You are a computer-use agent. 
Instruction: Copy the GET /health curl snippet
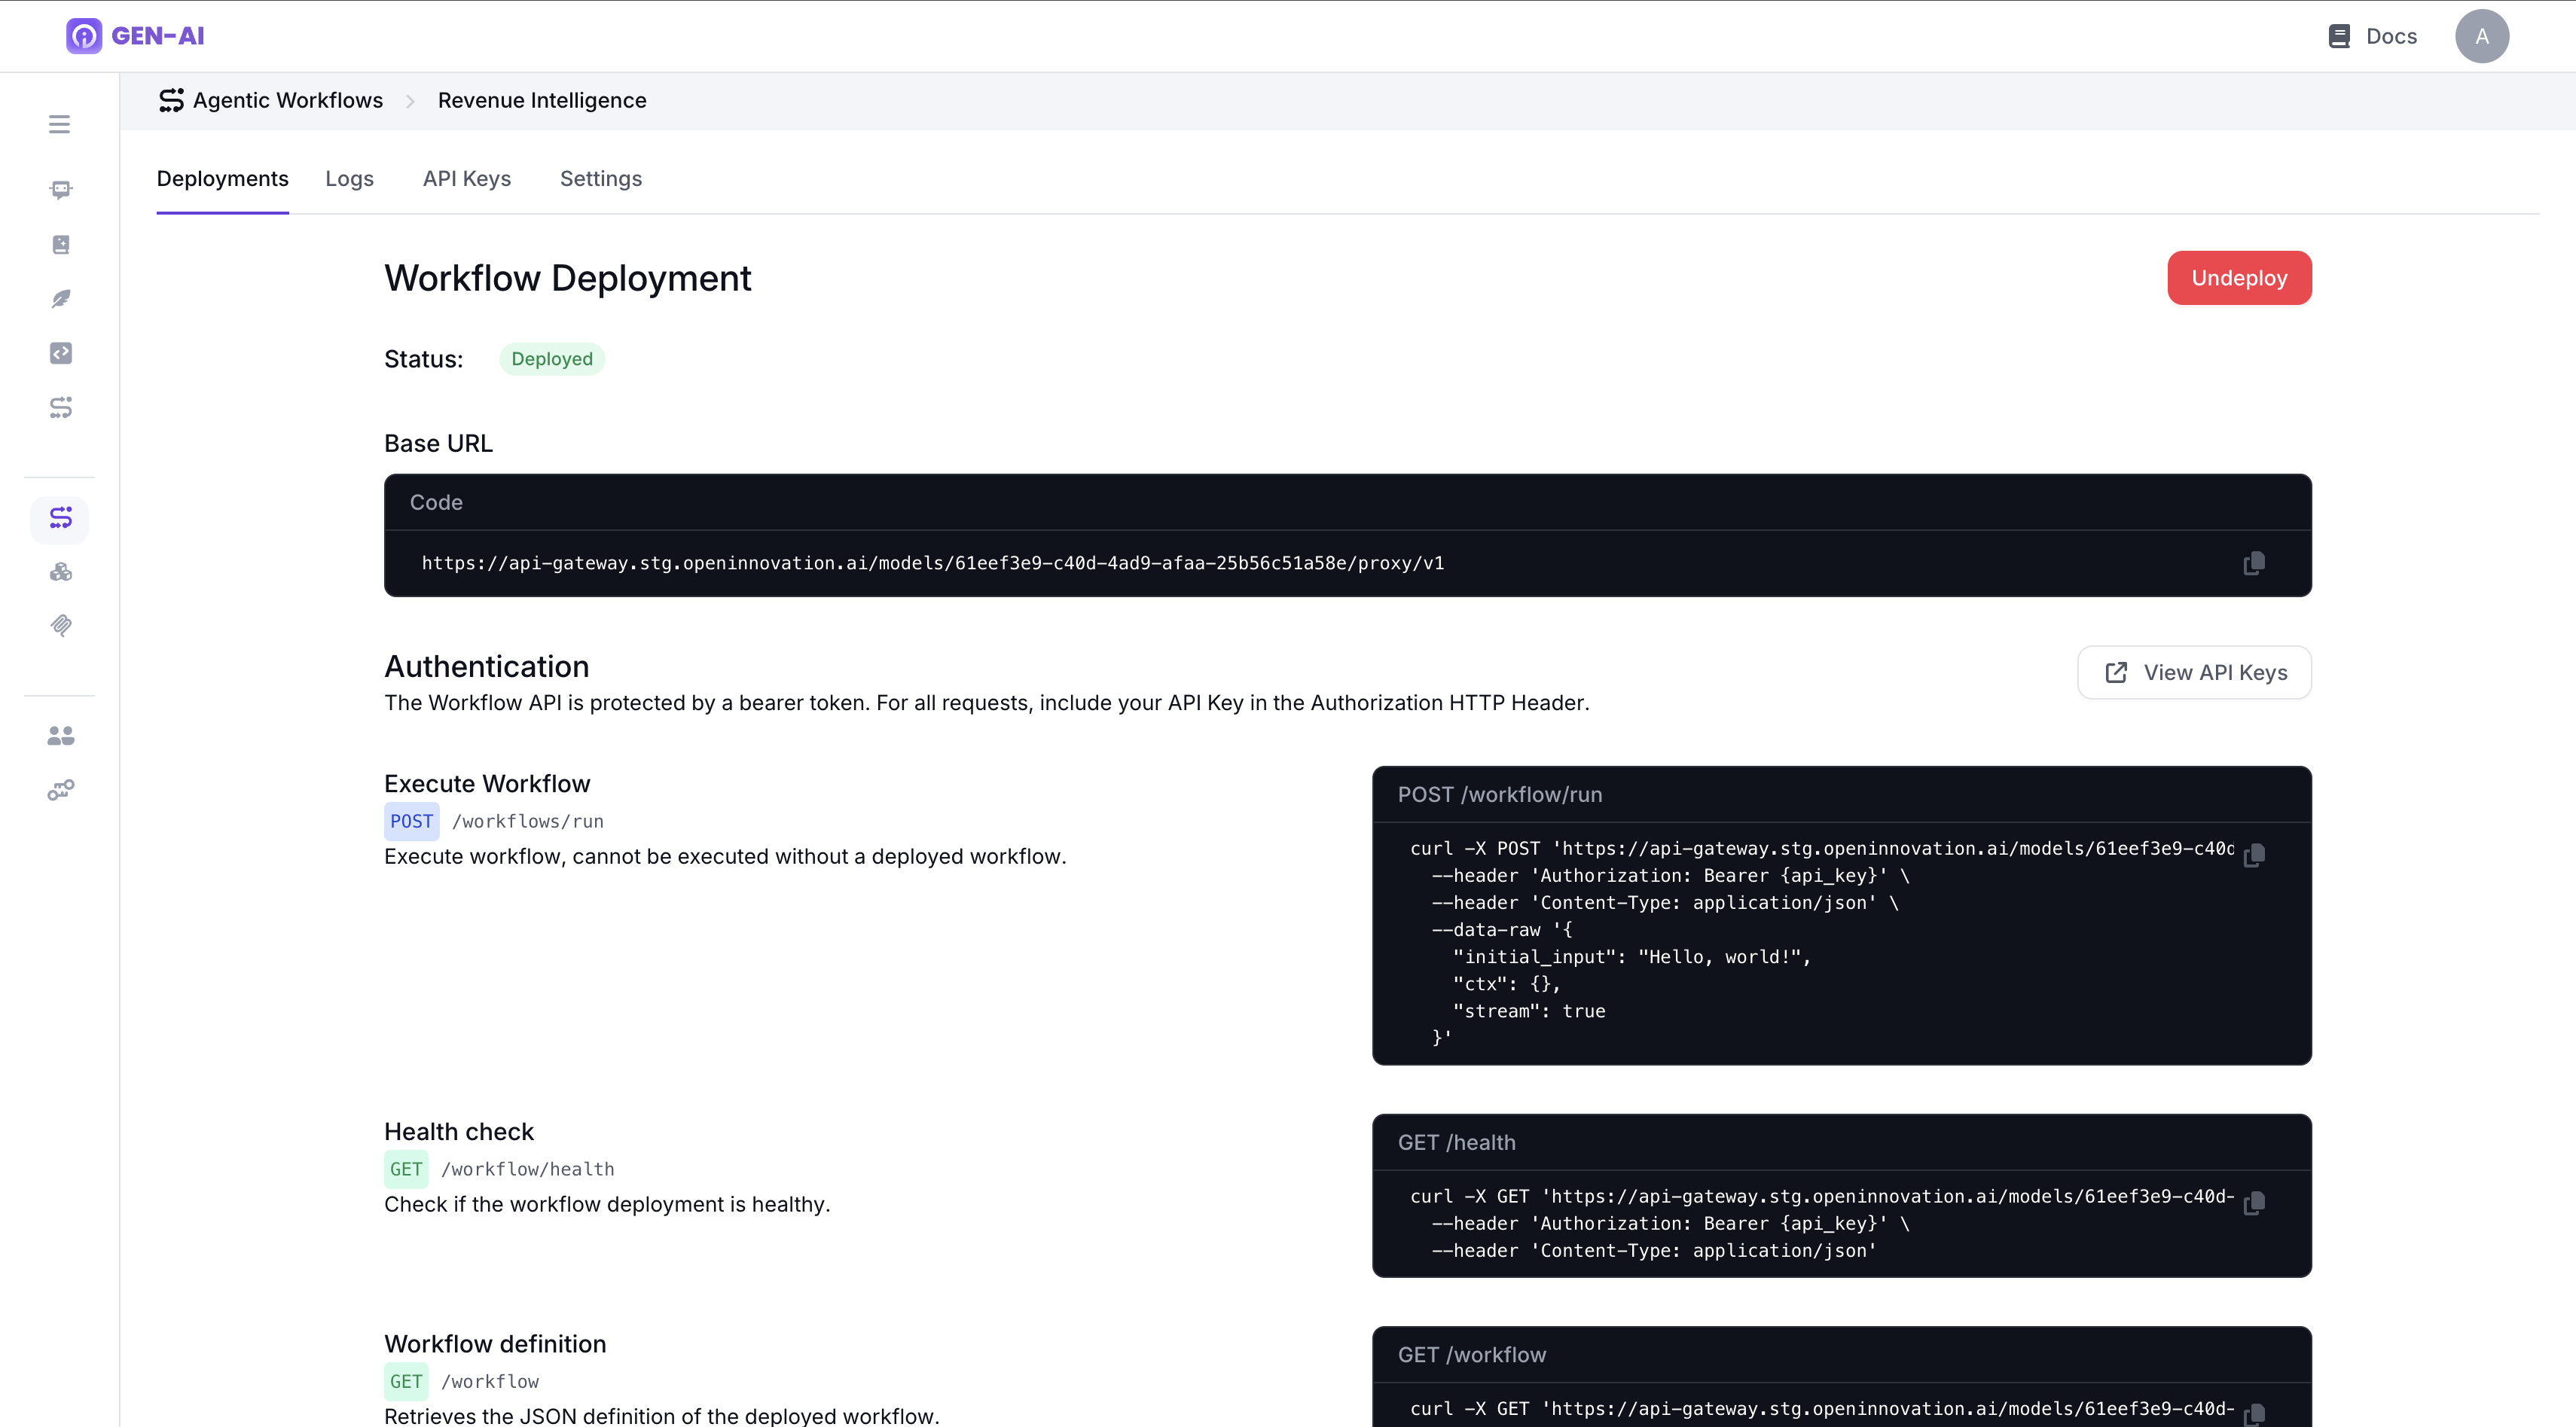[x=2254, y=1204]
